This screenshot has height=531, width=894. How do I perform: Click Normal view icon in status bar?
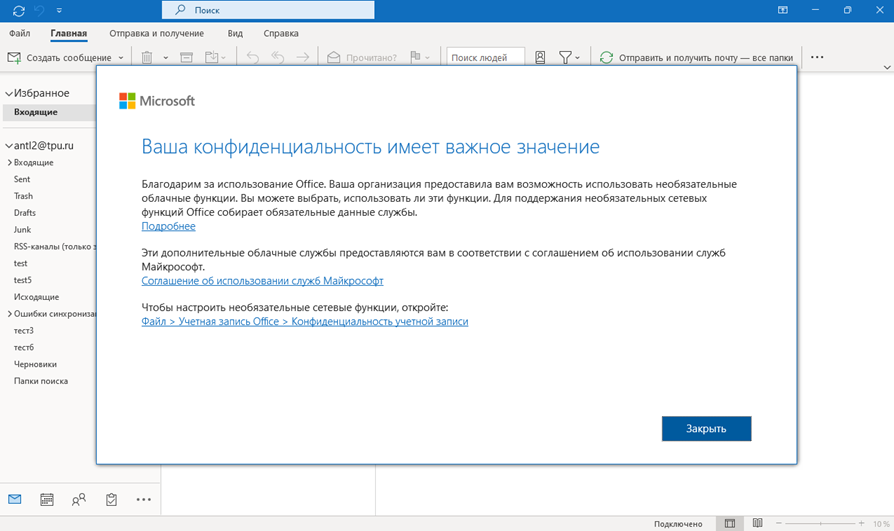click(730, 523)
